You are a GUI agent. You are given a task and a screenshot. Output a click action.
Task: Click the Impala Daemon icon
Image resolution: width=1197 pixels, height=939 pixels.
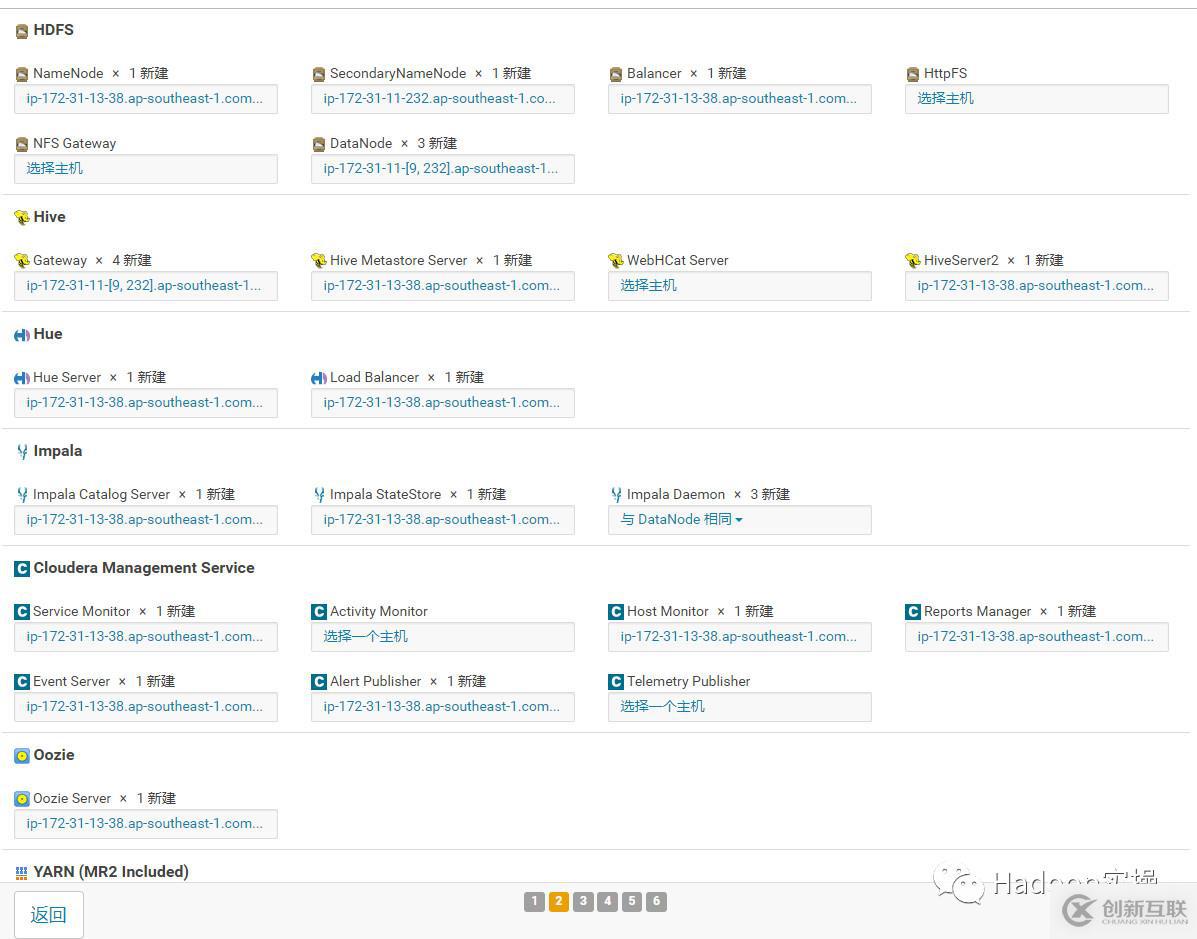point(616,495)
